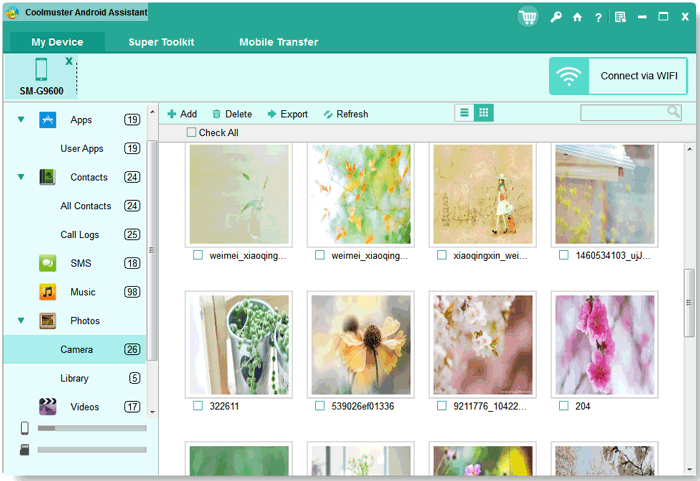Check the second weimei_xiaoqing orange leaves photo checkbox

coord(320,255)
